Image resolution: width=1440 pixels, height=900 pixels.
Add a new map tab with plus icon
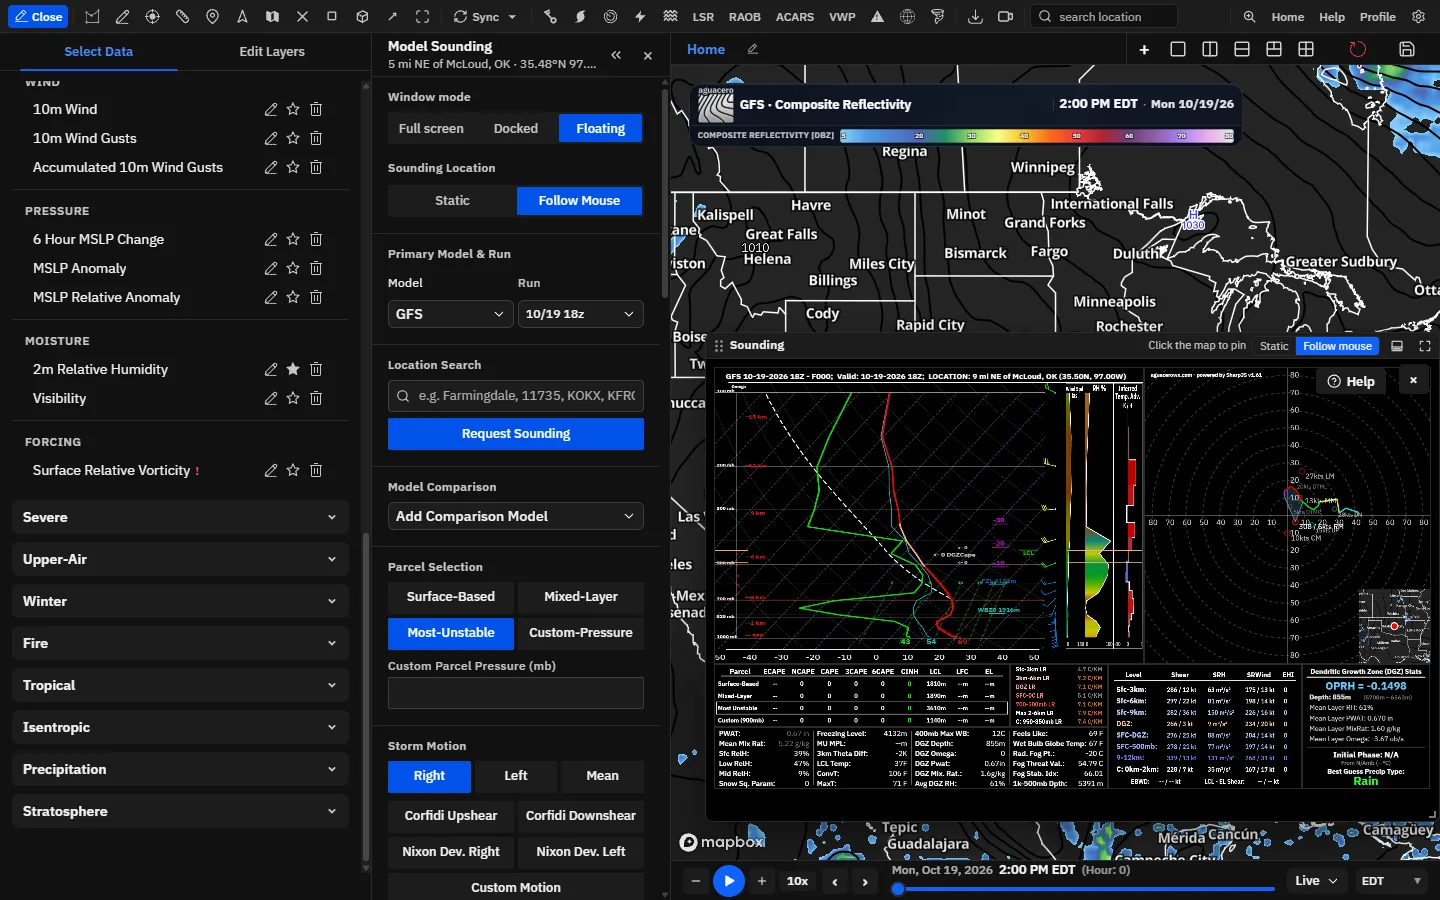1145,49
